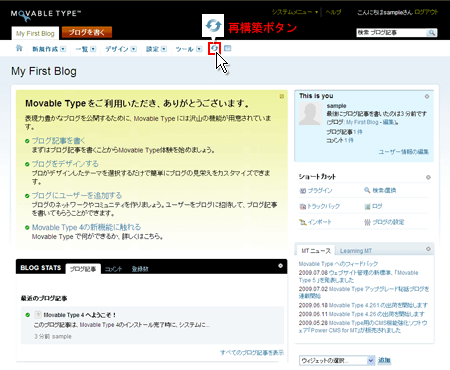Image resolution: width=450 pixels, height=370 pixels.
Task: Click the orange ブログを書く button
Action: pos(87,32)
